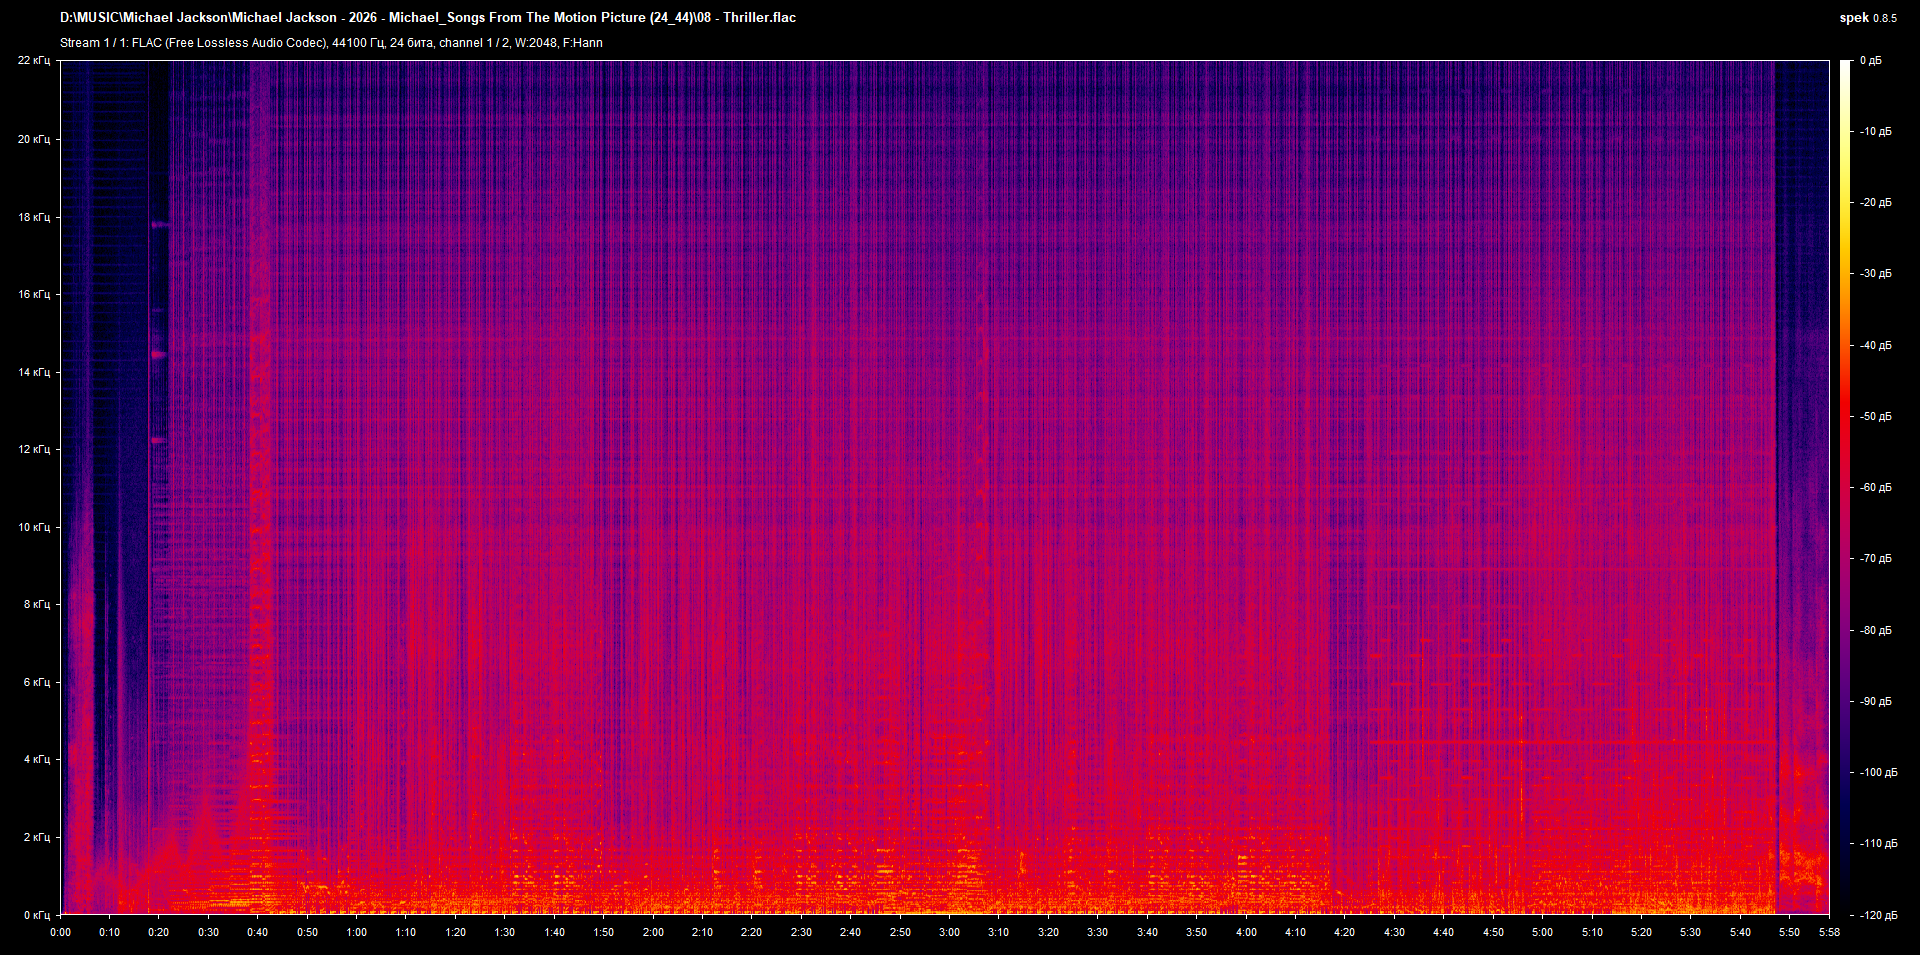1920x955 pixels.
Task: Click the -30 дБ level scale label
Action: point(1874,273)
